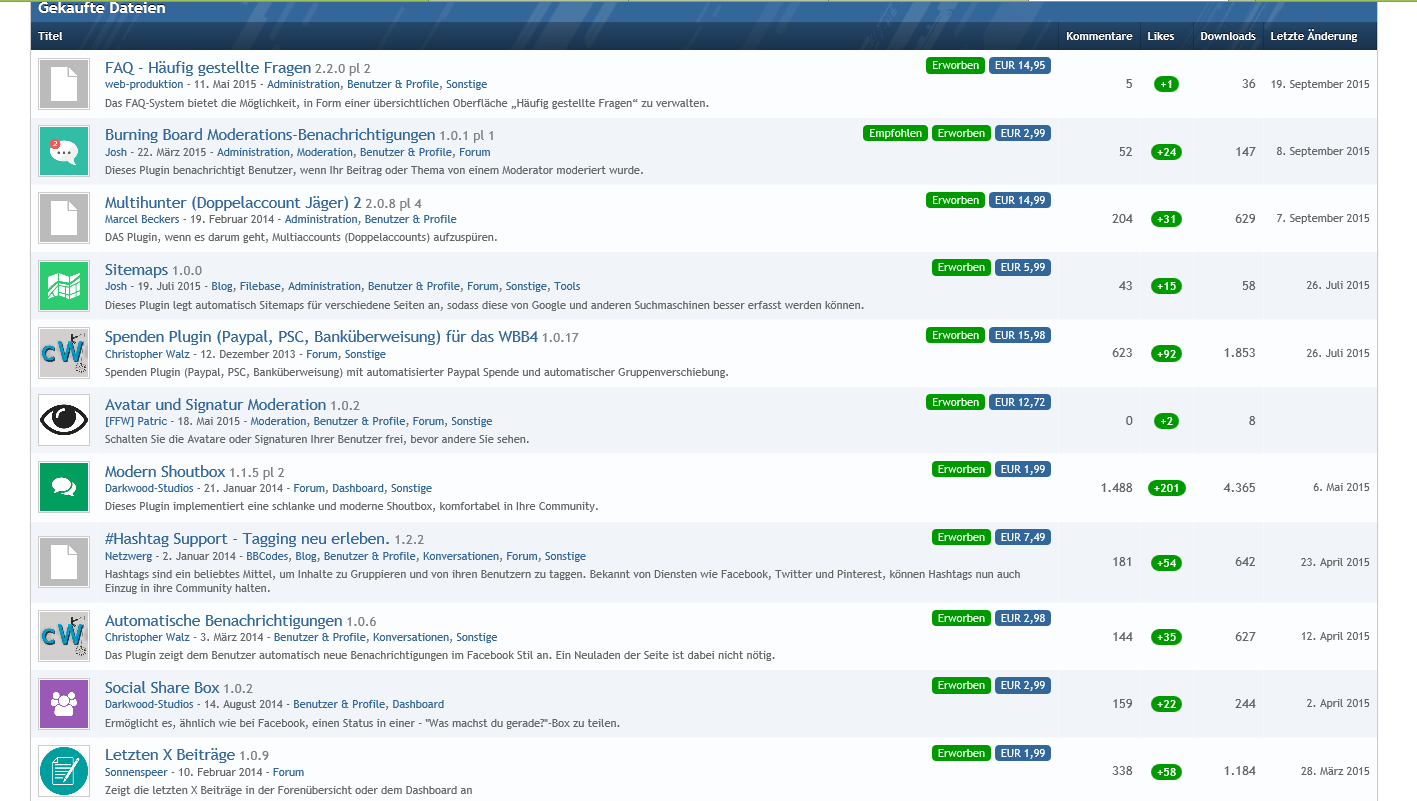1417x801 pixels.
Task: Click the EUR 15,98 price badge
Action: click(1022, 335)
